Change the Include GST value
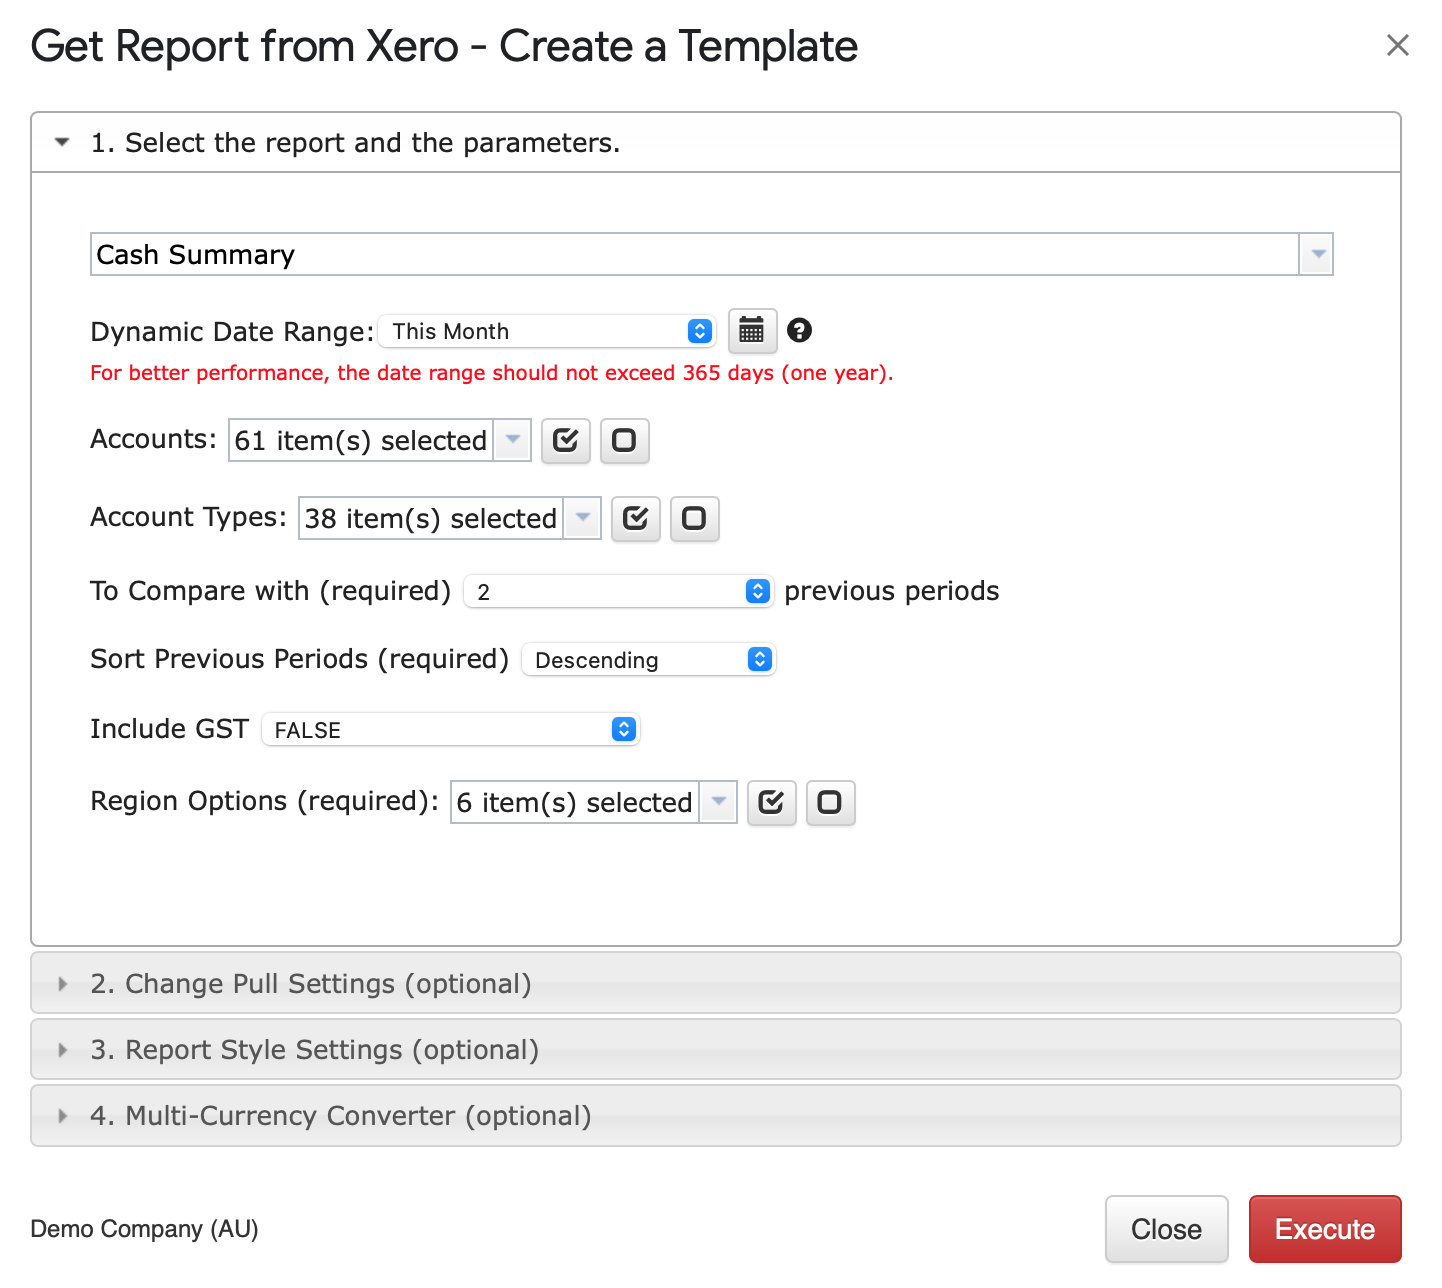The width and height of the screenshot is (1442, 1288). coord(451,730)
